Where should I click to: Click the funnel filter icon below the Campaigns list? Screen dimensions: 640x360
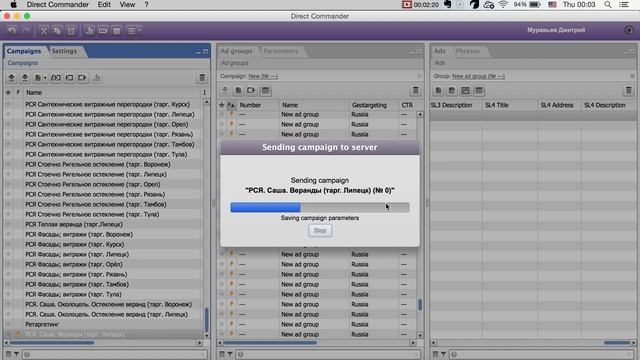[x=16, y=354]
